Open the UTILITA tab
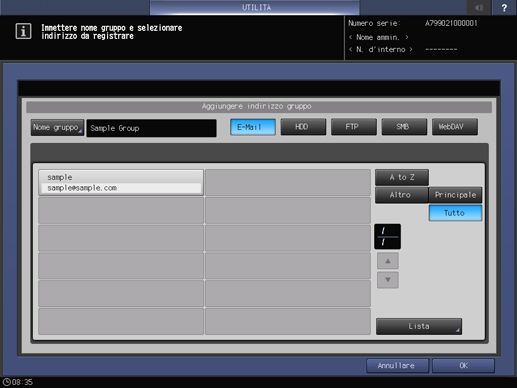Screen dimensions: 517x388 255,7
